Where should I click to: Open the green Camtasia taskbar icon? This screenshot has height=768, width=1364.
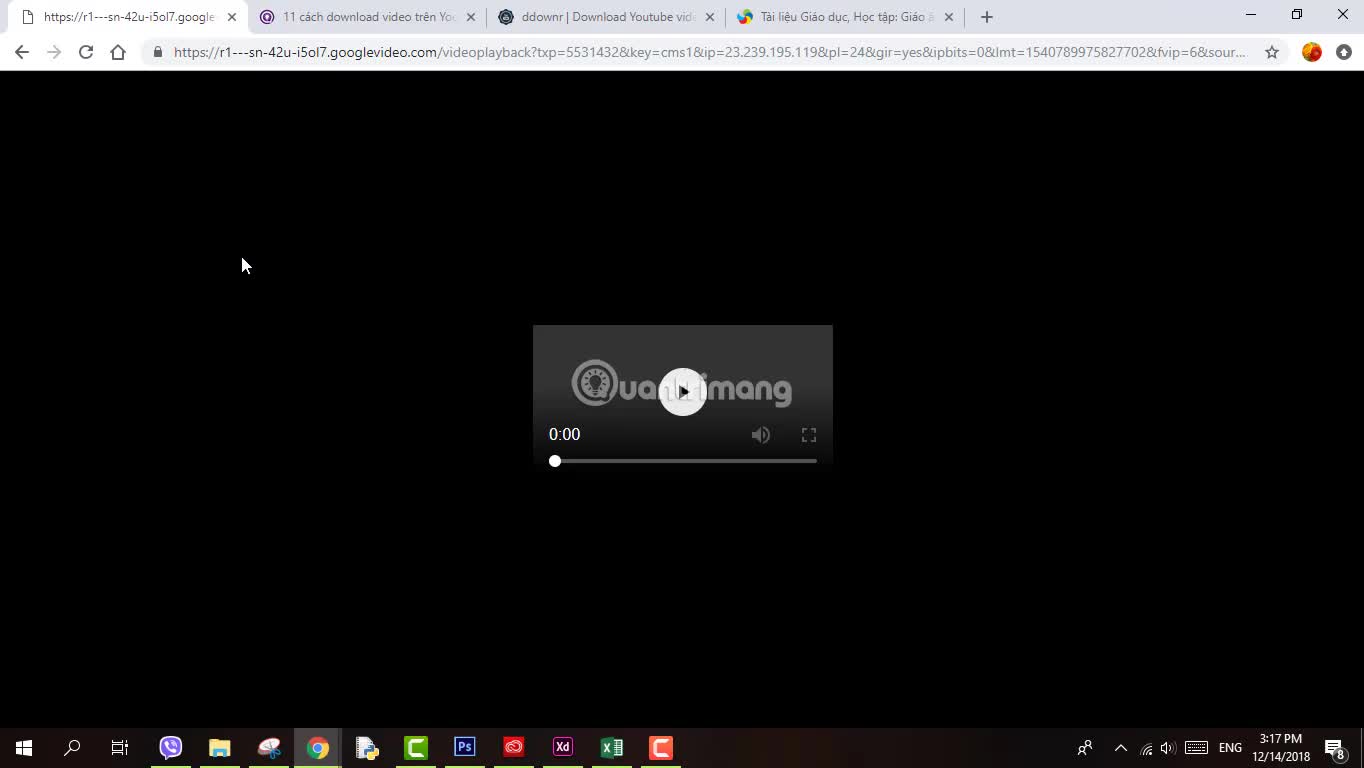416,747
